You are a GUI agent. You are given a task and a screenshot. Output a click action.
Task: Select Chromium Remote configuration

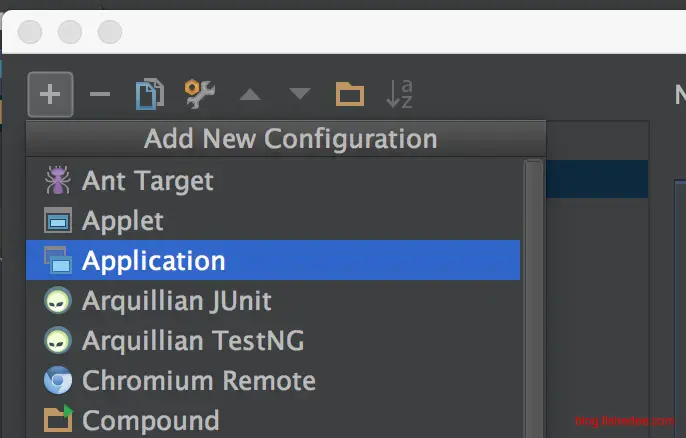(198, 381)
